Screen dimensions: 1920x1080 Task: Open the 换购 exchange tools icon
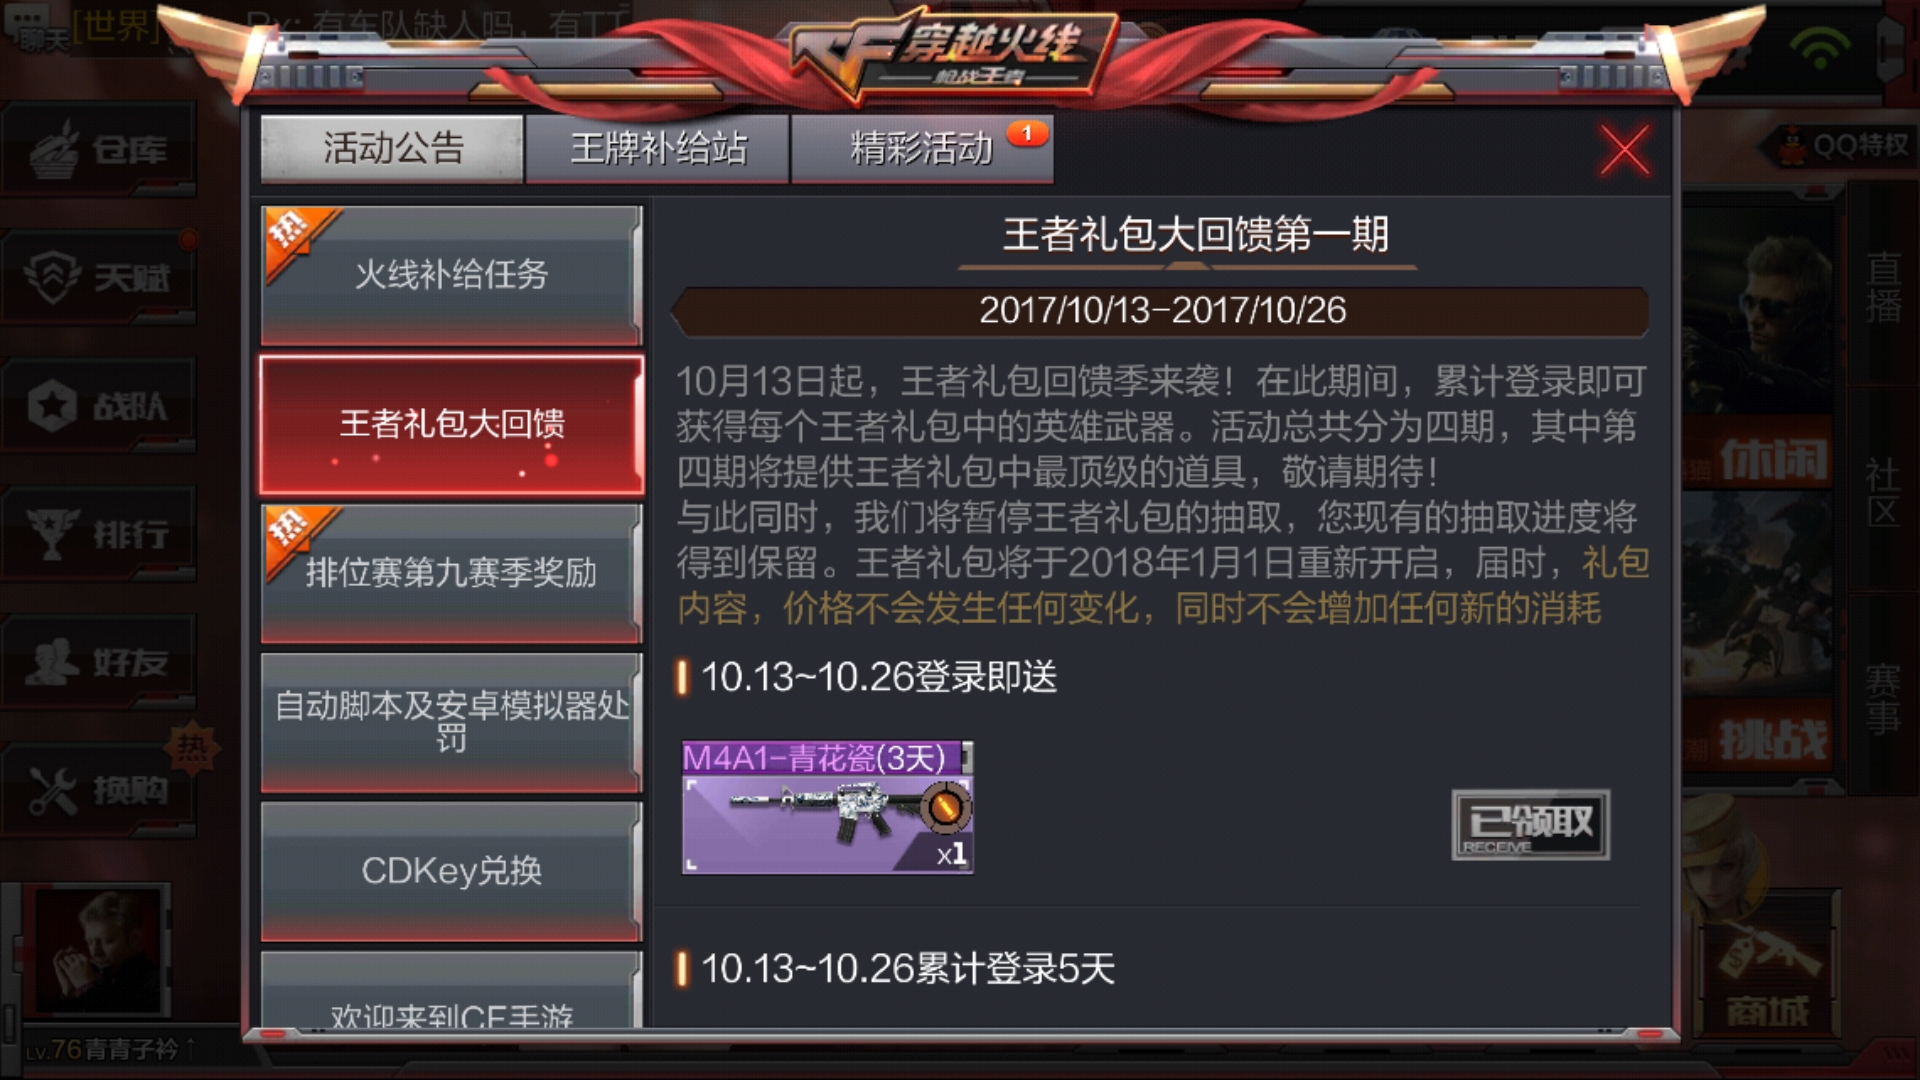tap(98, 789)
